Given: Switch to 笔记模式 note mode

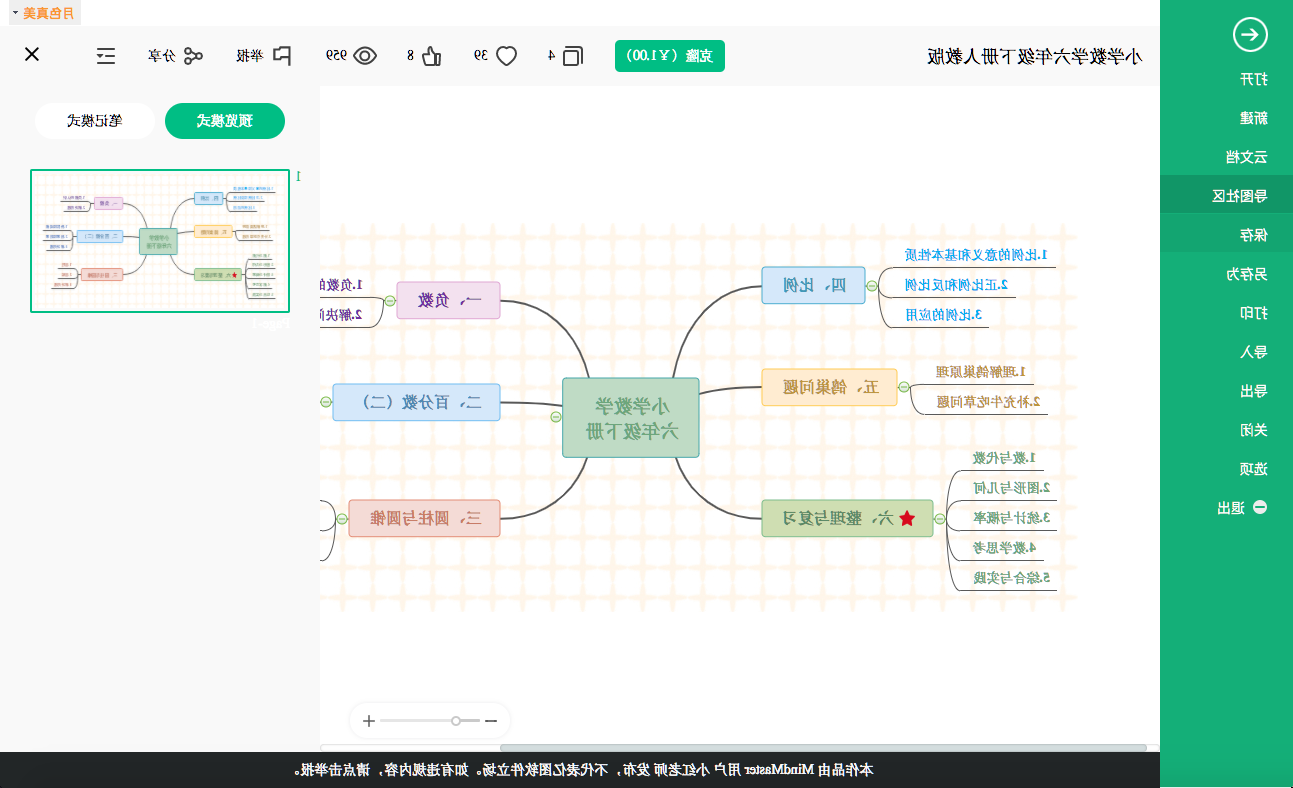Looking at the screenshot, I should pyautogui.click(x=95, y=121).
